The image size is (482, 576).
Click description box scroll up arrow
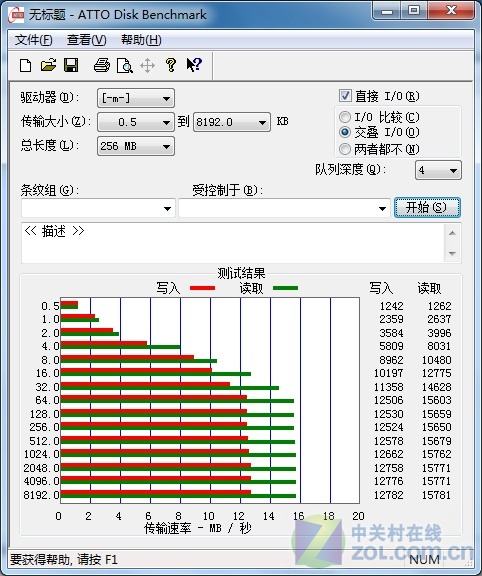tap(452, 233)
